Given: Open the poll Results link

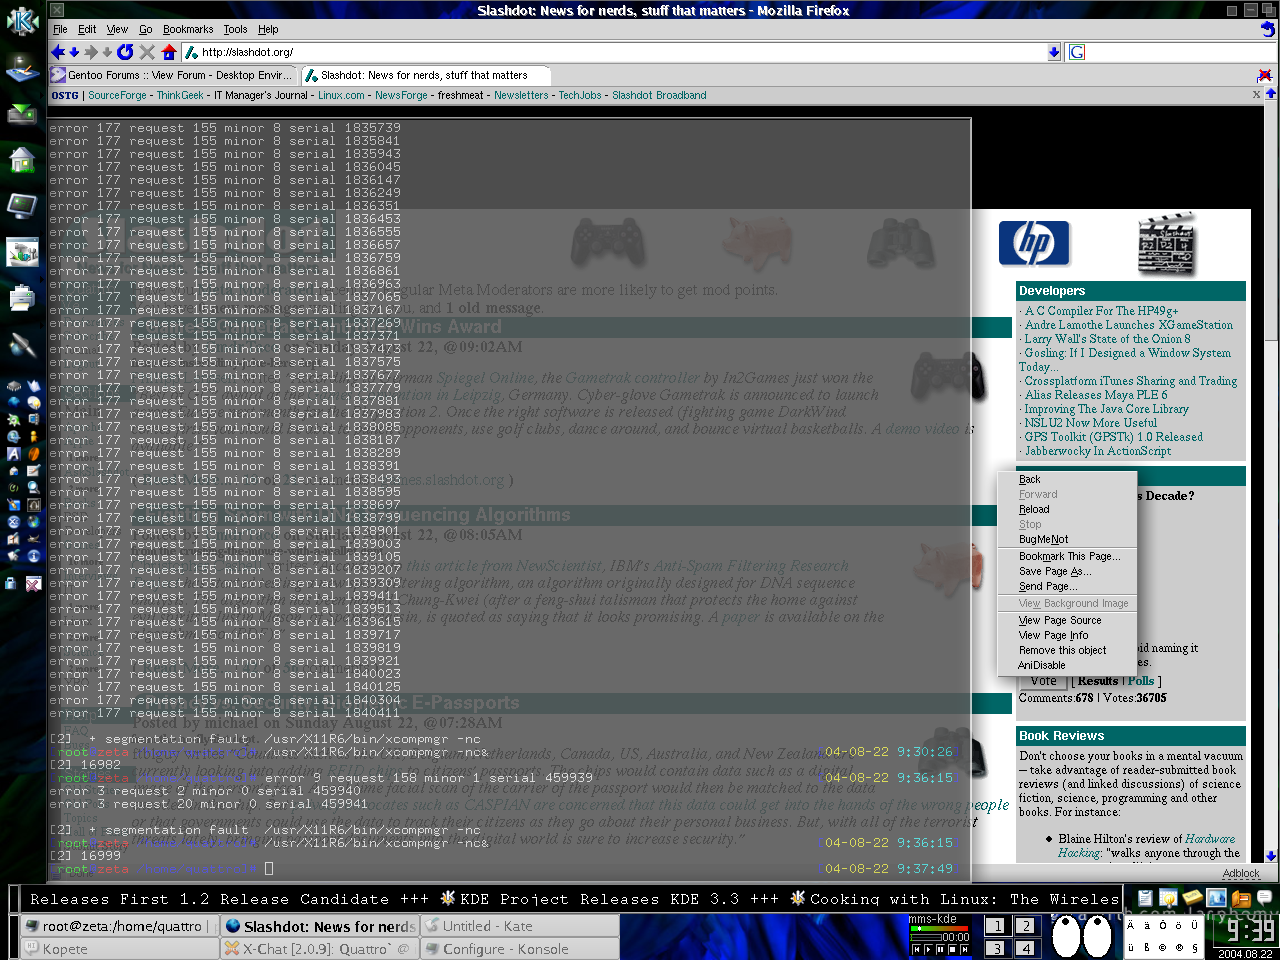Looking at the screenshot, I should tap(1098, 681).
